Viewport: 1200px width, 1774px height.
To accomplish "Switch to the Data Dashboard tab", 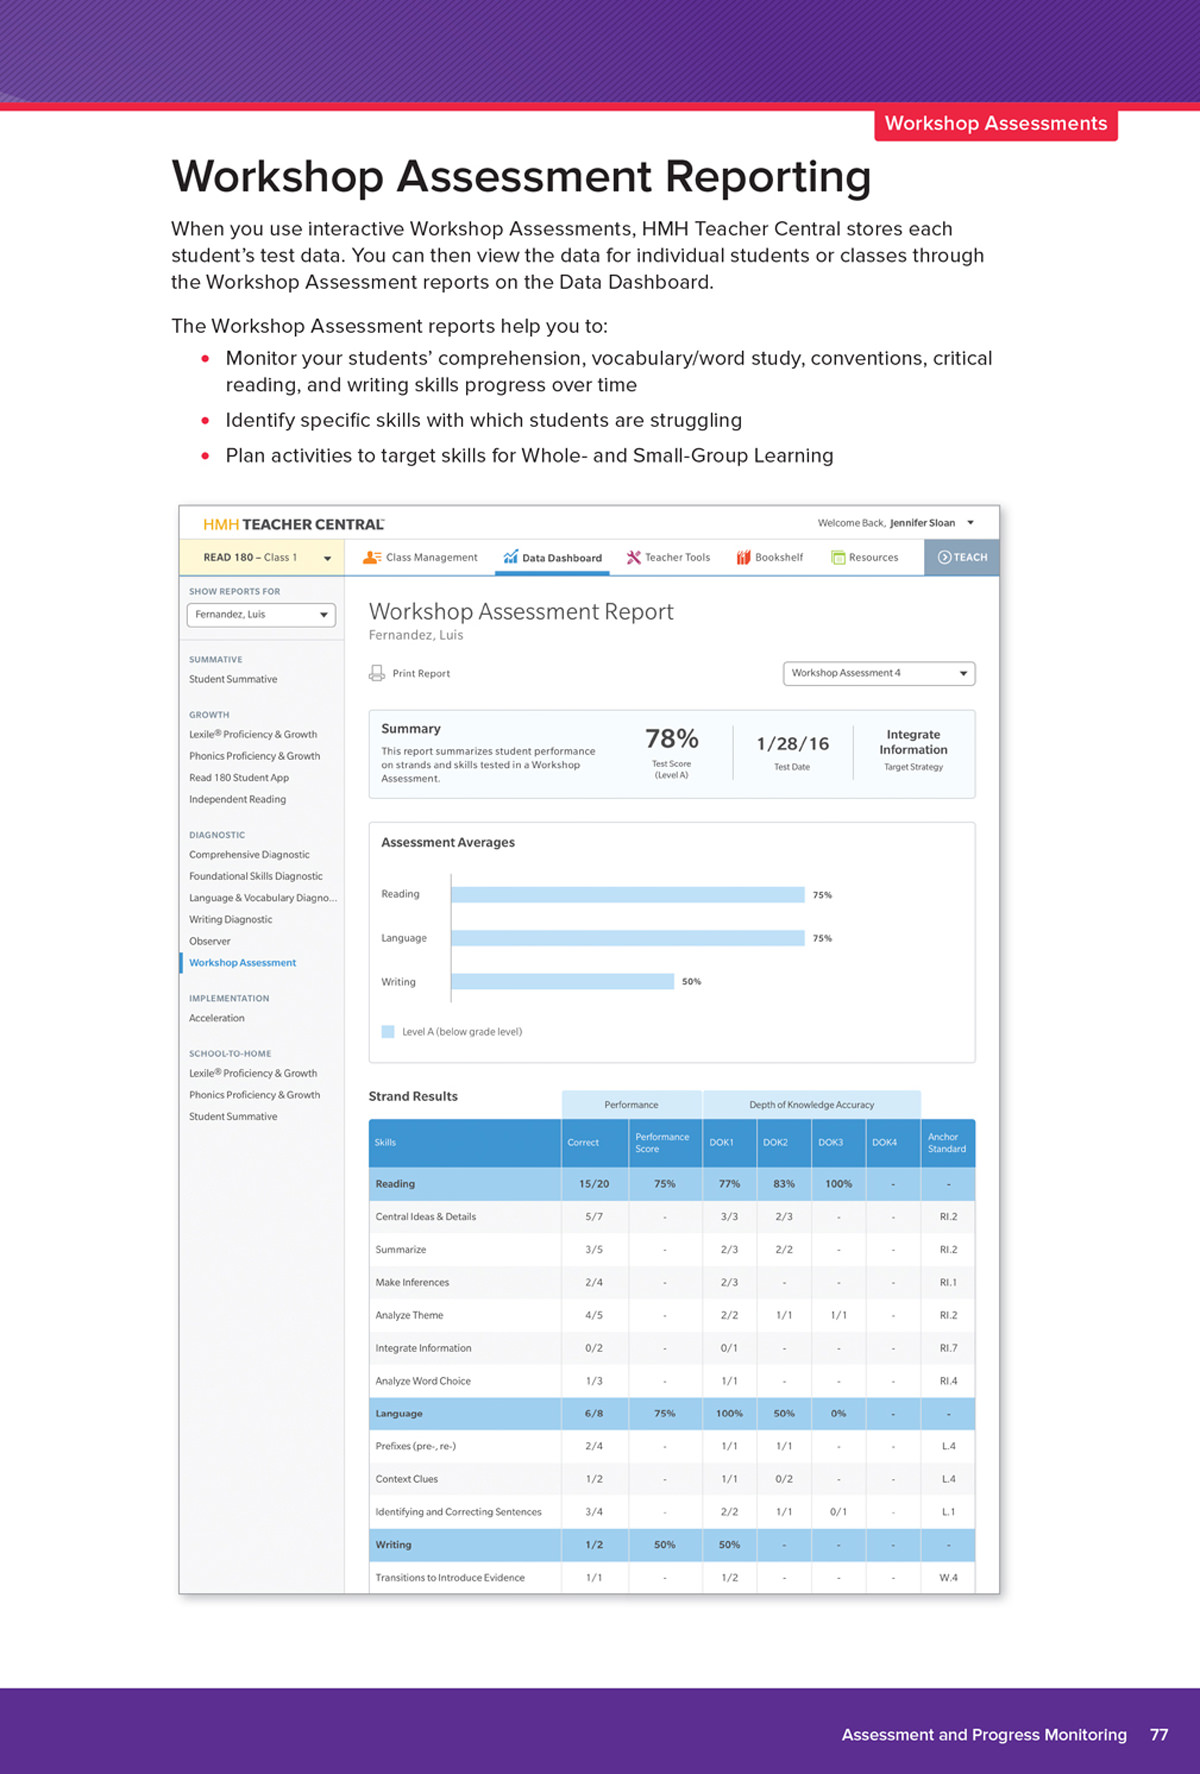I will pos(561,558).
